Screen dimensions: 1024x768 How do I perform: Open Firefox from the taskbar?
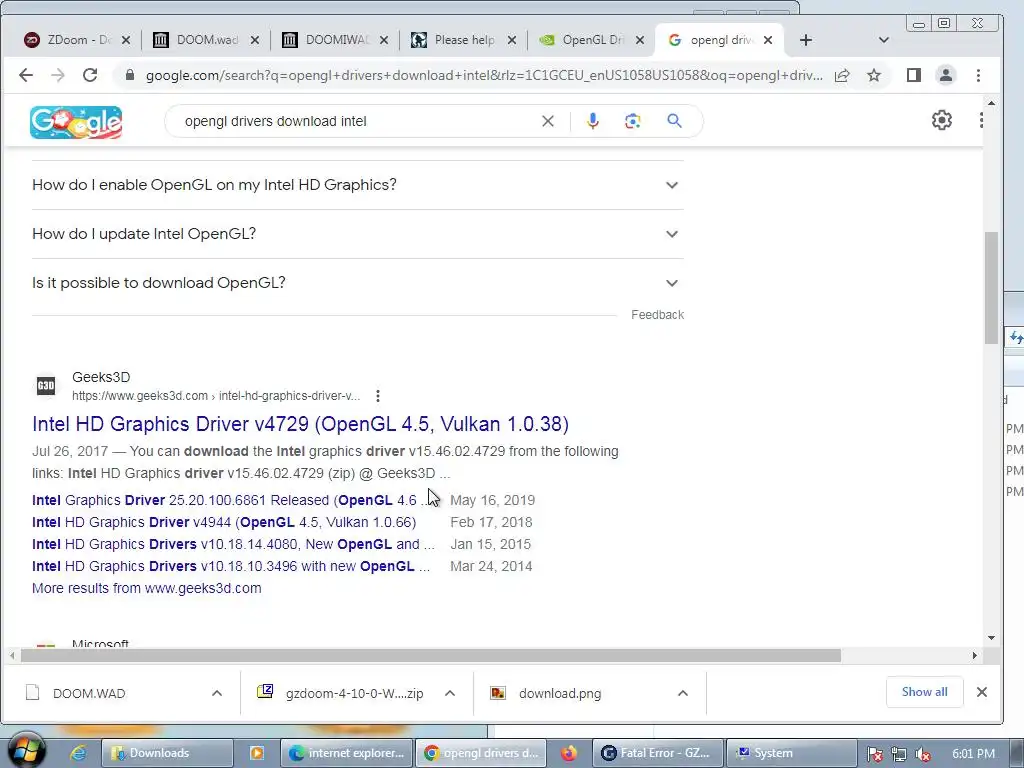[x=569, y=753]
